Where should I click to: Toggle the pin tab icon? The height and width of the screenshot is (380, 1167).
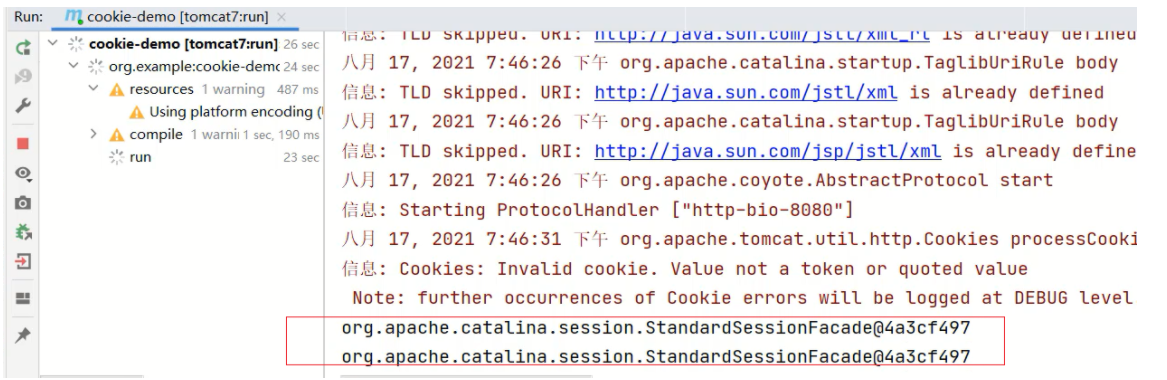(x=23, y=335)
